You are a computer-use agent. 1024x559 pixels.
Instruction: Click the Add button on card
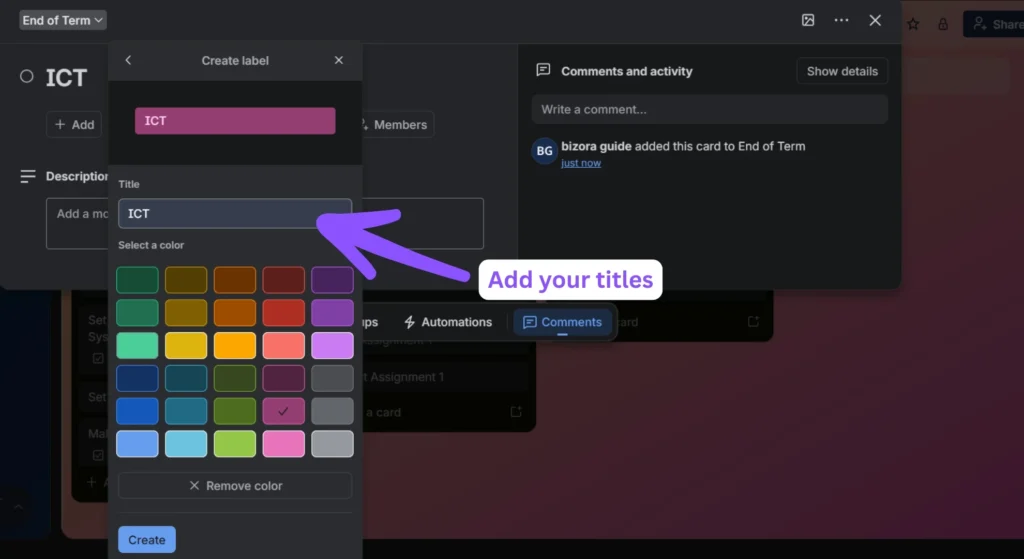[74, 124]
